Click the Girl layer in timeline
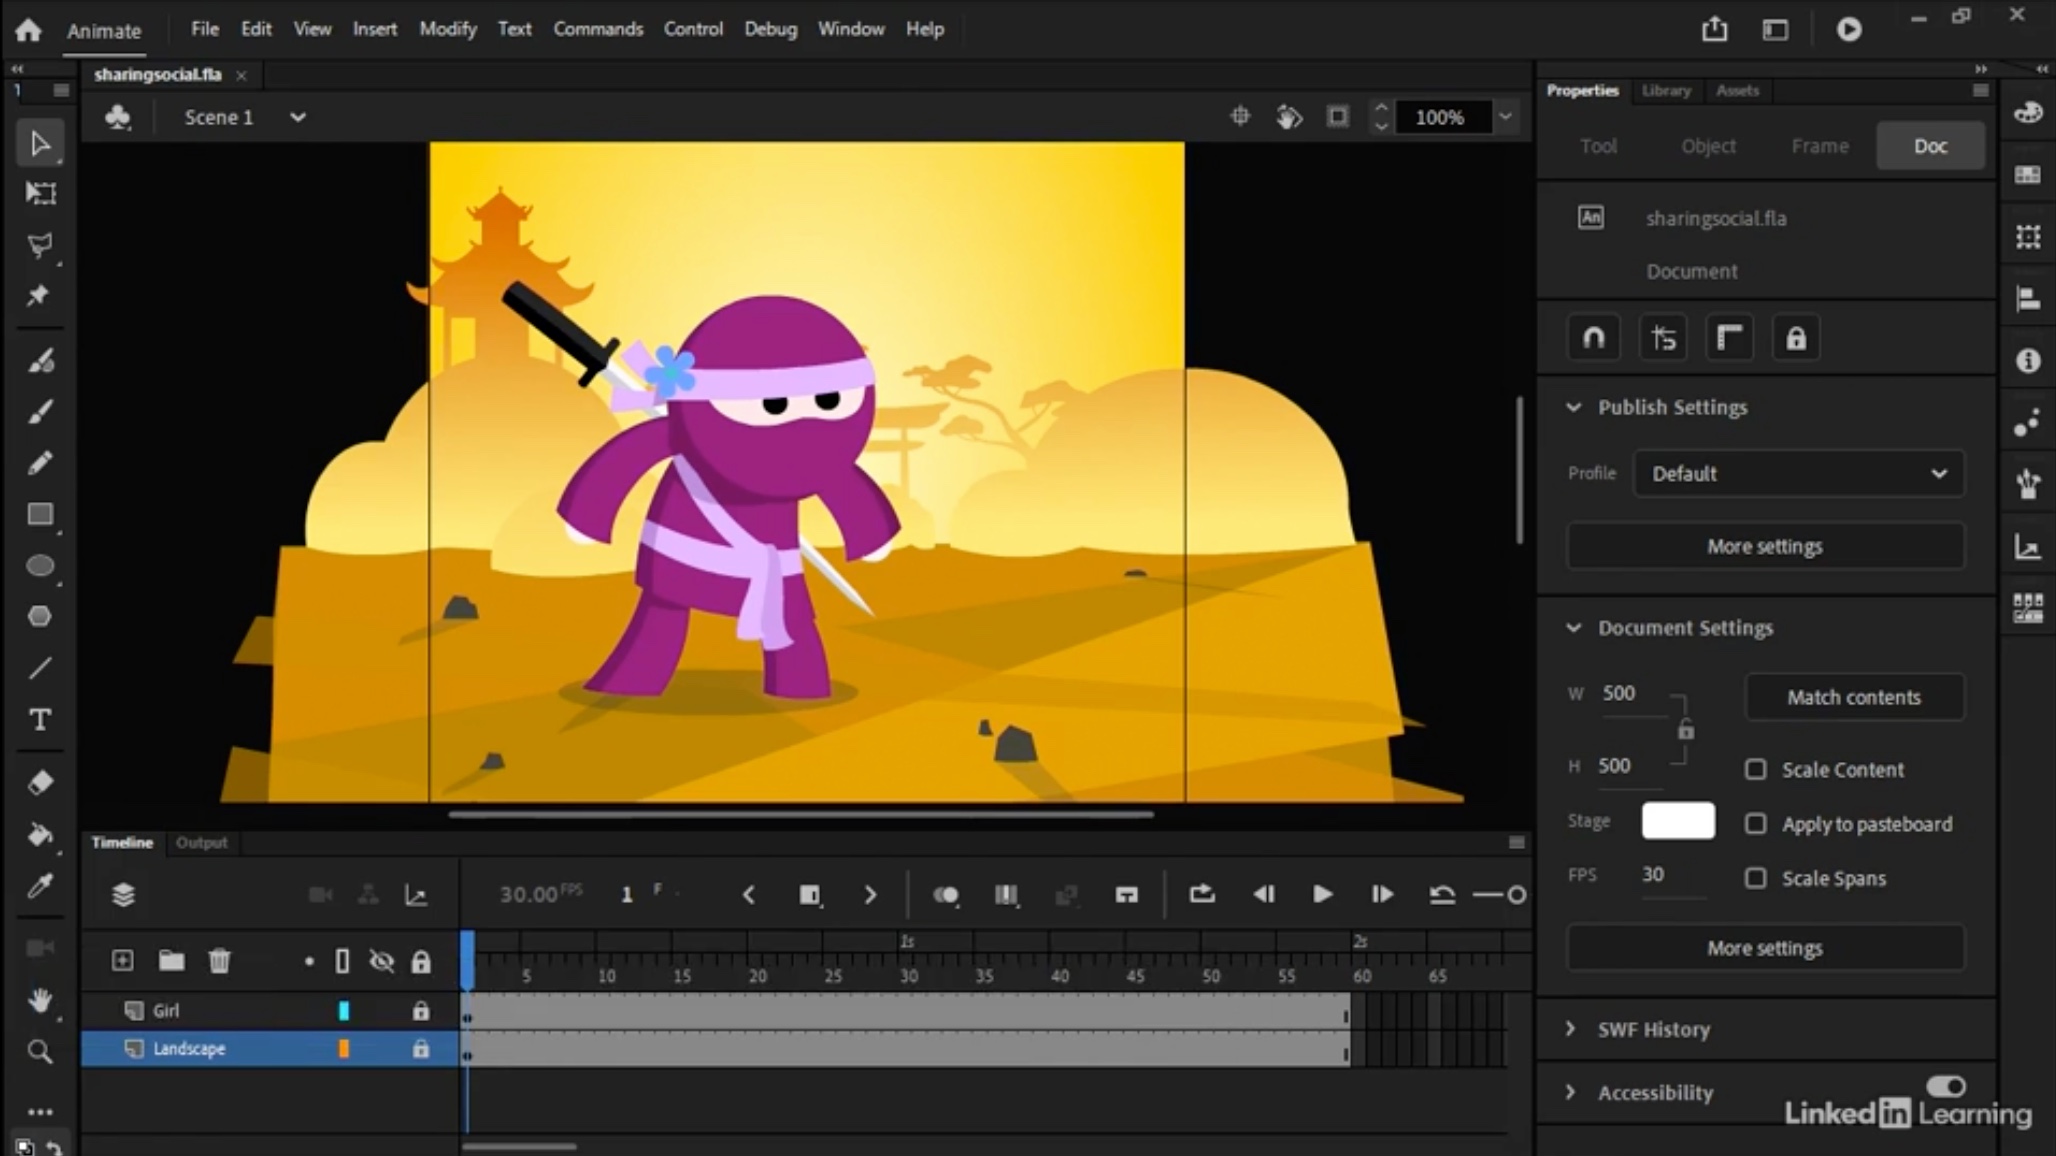 tap(167, 1011)
